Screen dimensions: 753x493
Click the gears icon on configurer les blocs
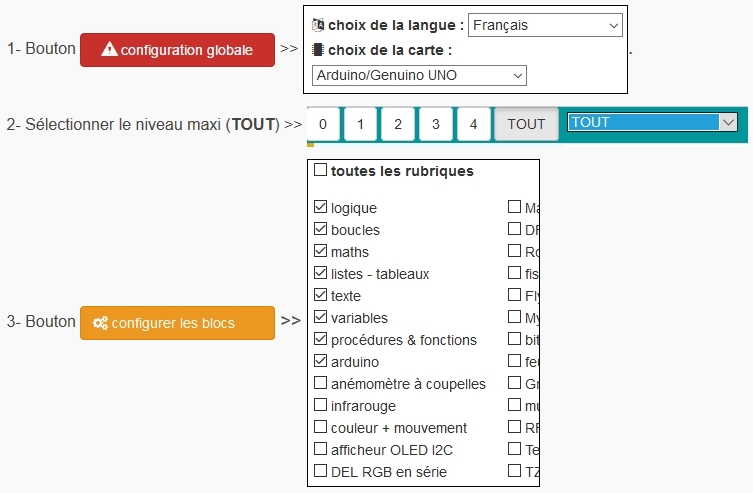100,323
